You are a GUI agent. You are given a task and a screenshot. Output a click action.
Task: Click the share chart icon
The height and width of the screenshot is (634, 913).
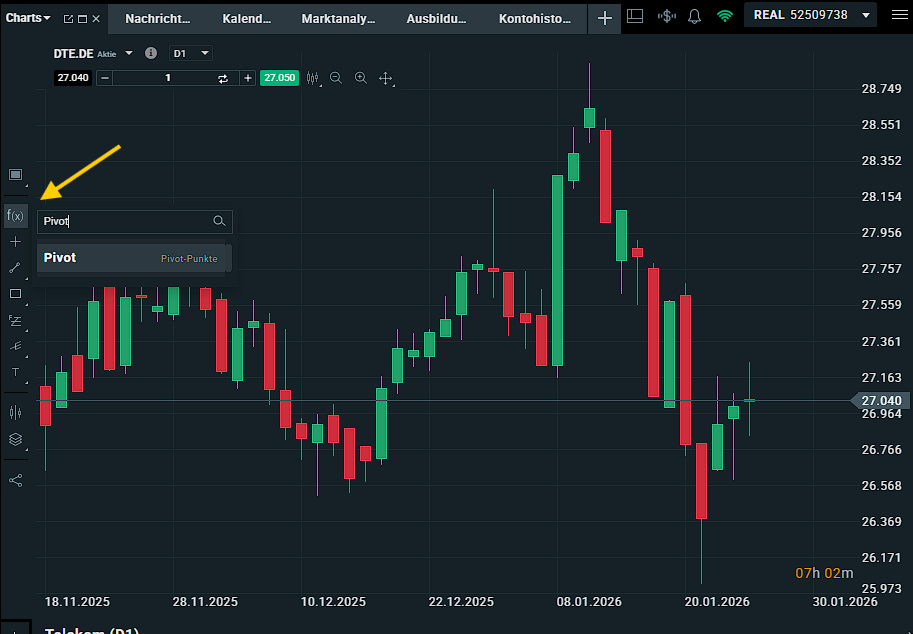15,480
